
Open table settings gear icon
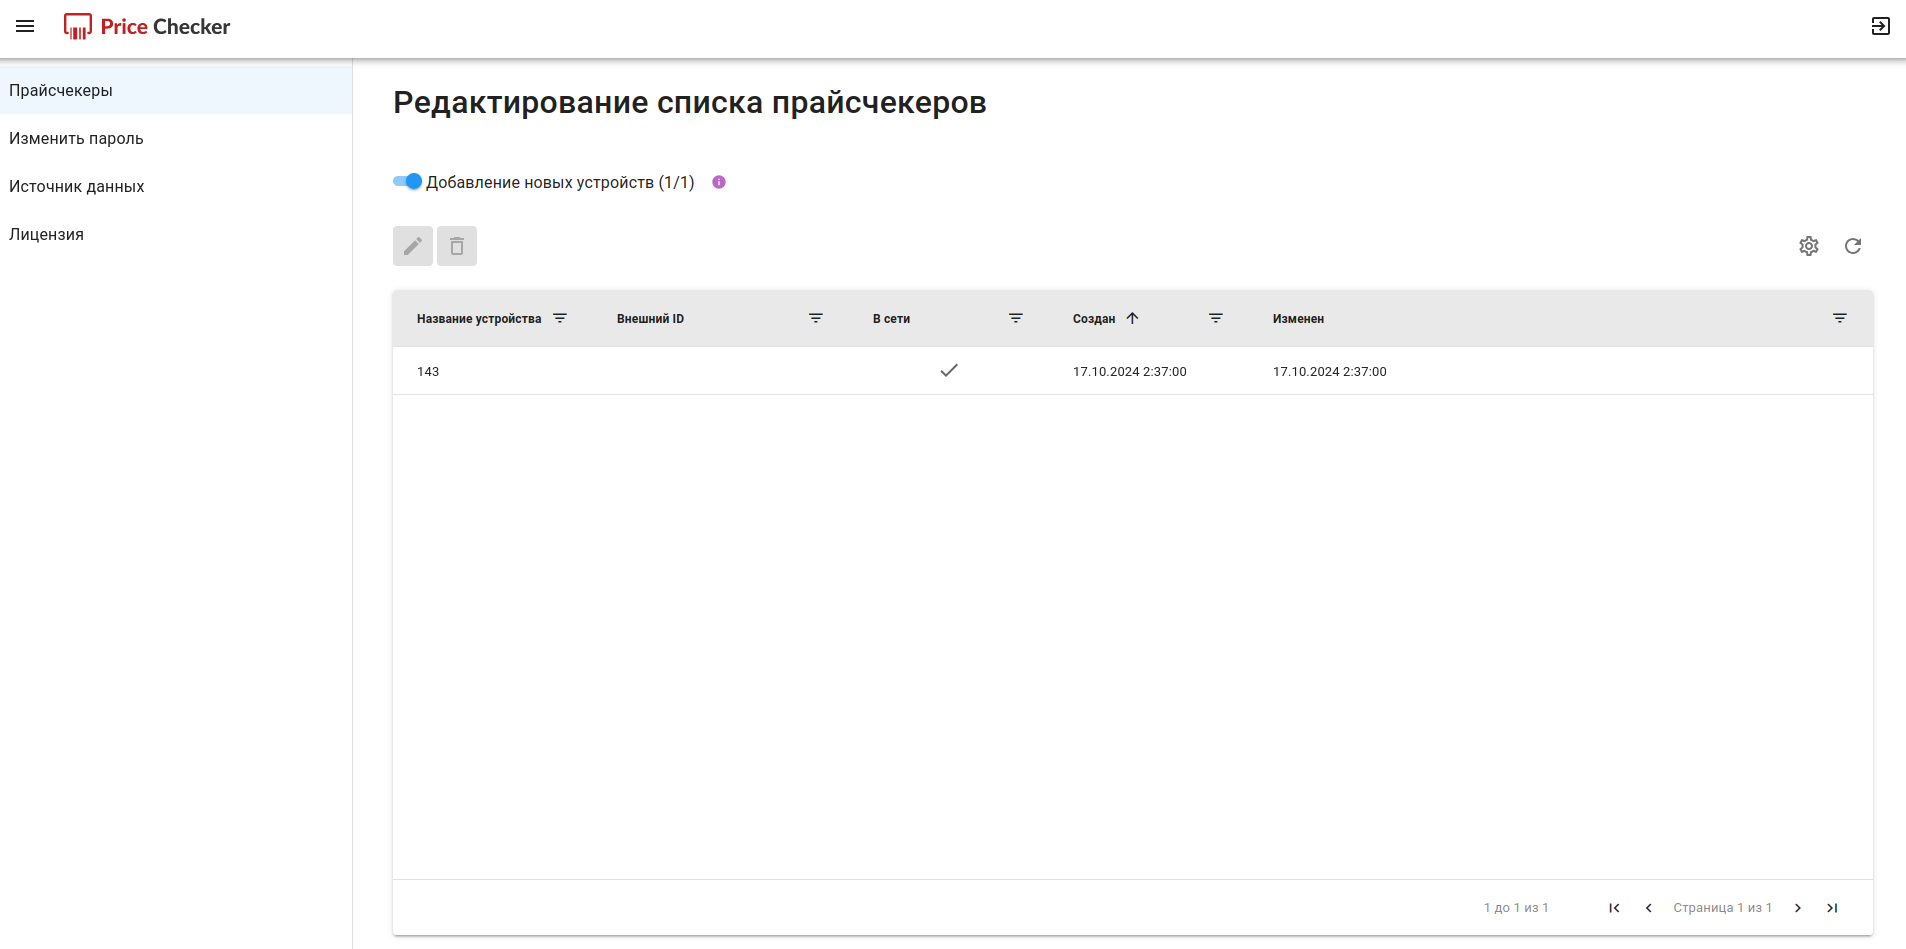point(1809,246)
